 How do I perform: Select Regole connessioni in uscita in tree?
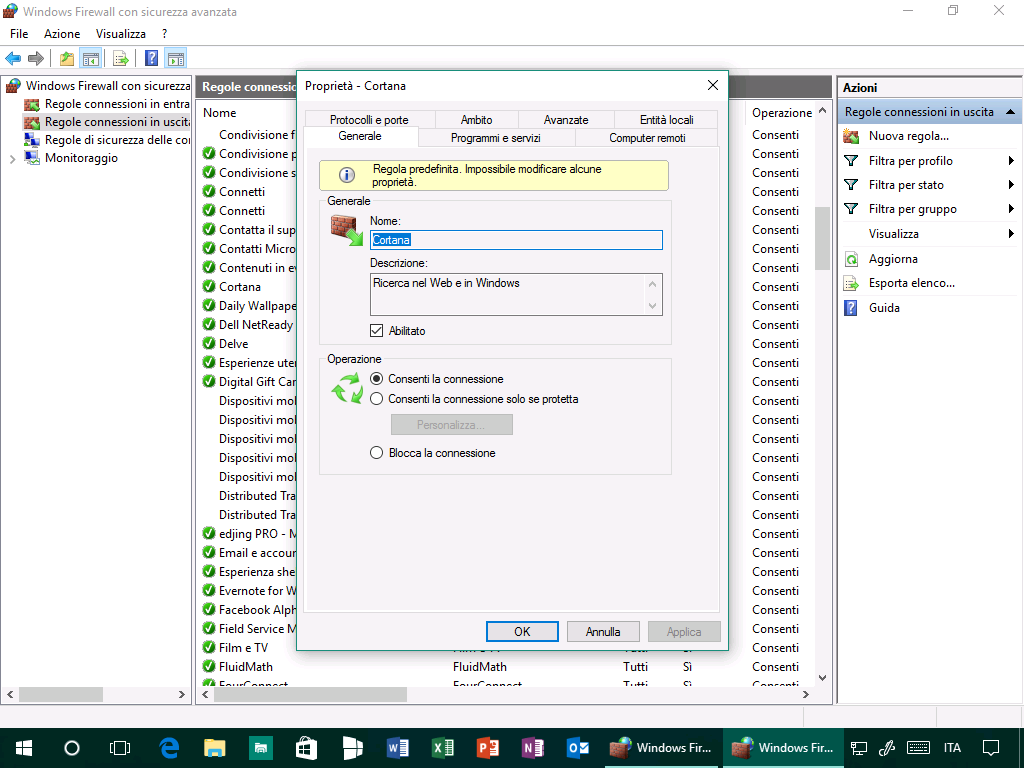118,122
